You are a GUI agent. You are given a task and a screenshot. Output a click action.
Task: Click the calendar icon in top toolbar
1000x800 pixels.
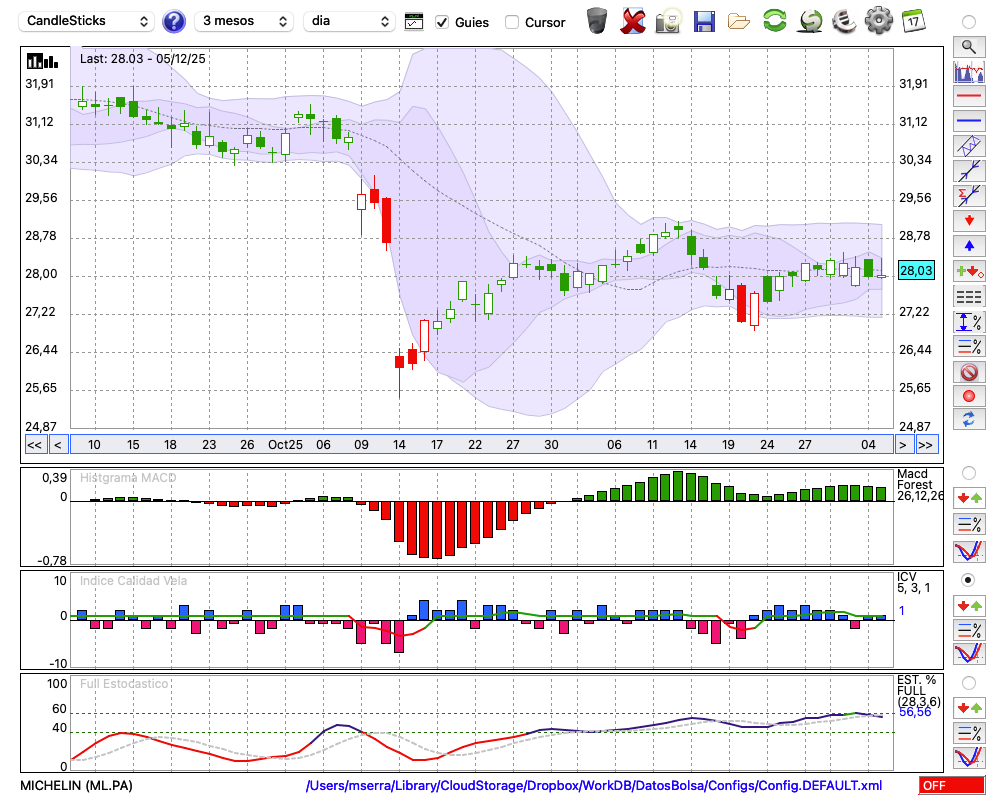pyautogui.click(x=913, y=21)
